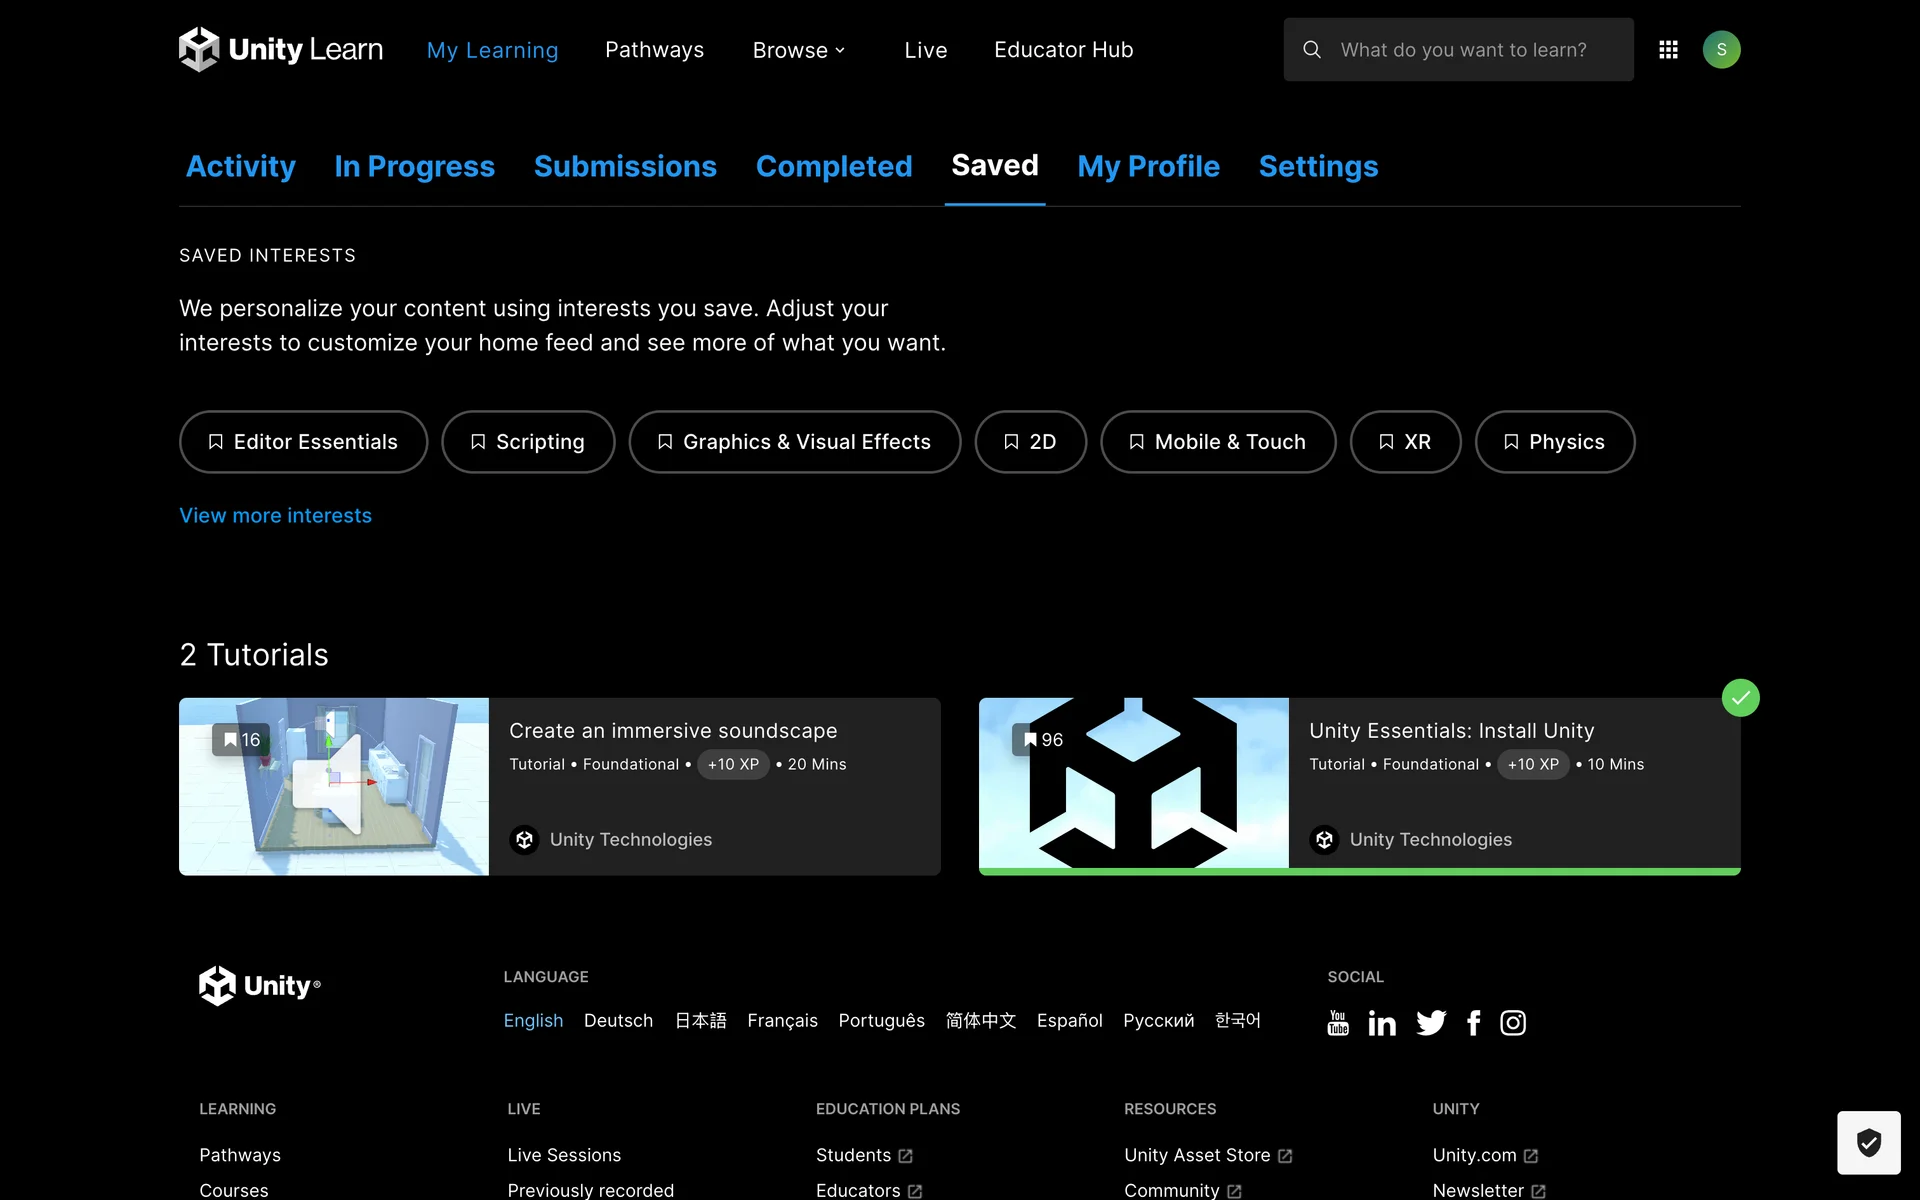Open Unity's Twitter social icon
This screenshot has width=1920, height=1200.
1431,1022
